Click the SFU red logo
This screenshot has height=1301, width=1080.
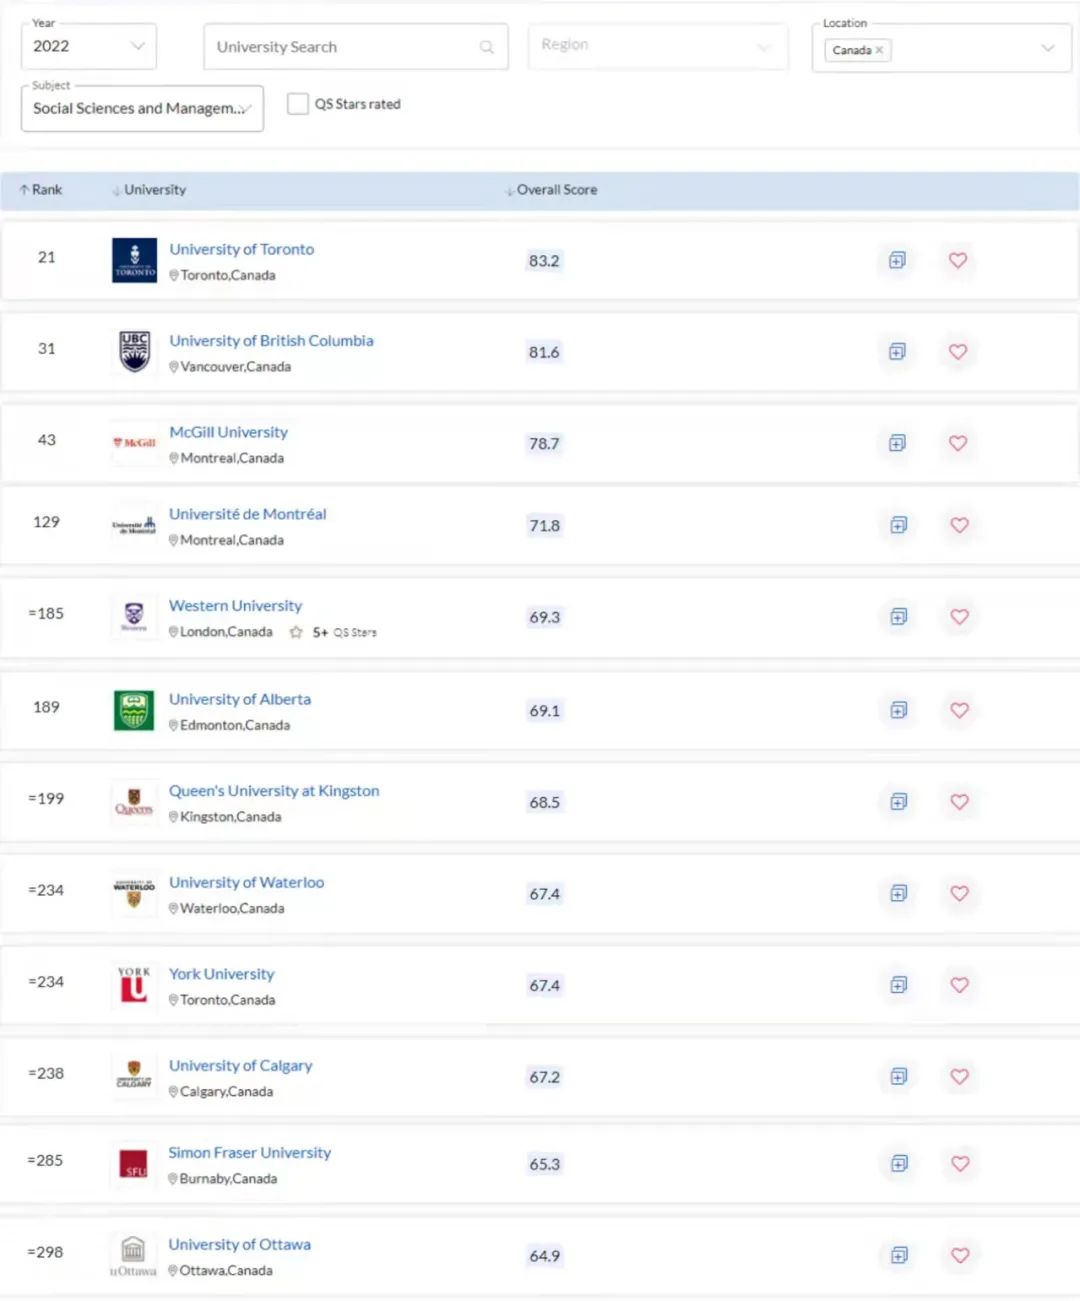133,1164
